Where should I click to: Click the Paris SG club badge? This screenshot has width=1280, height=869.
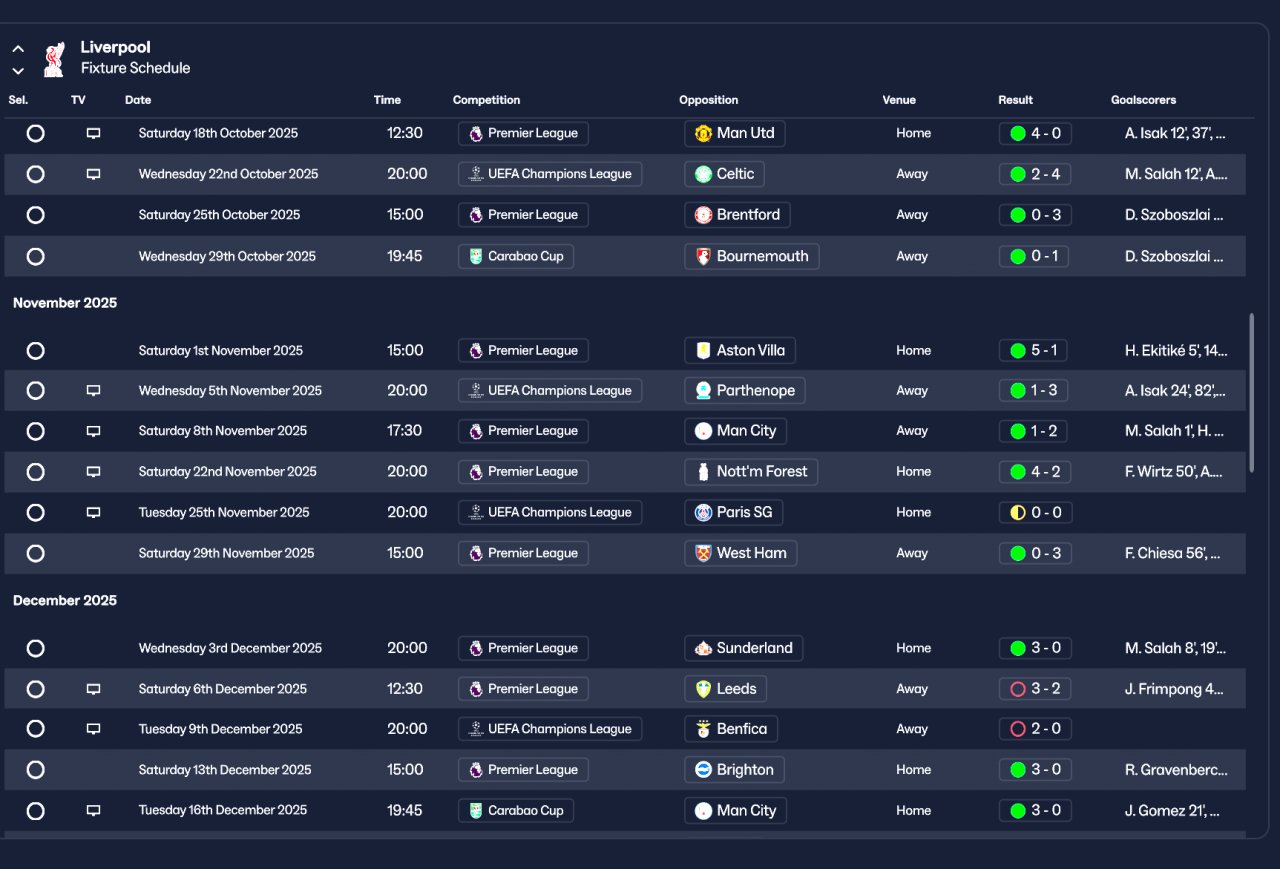tap(704, 512)
